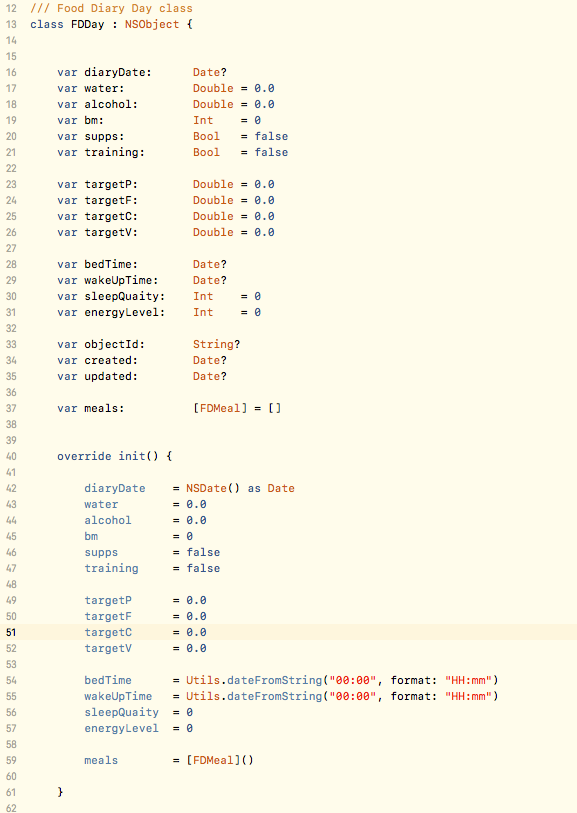Click the energyLevel assignment in init
The image size is (577, 813).
tap(138, 728)
